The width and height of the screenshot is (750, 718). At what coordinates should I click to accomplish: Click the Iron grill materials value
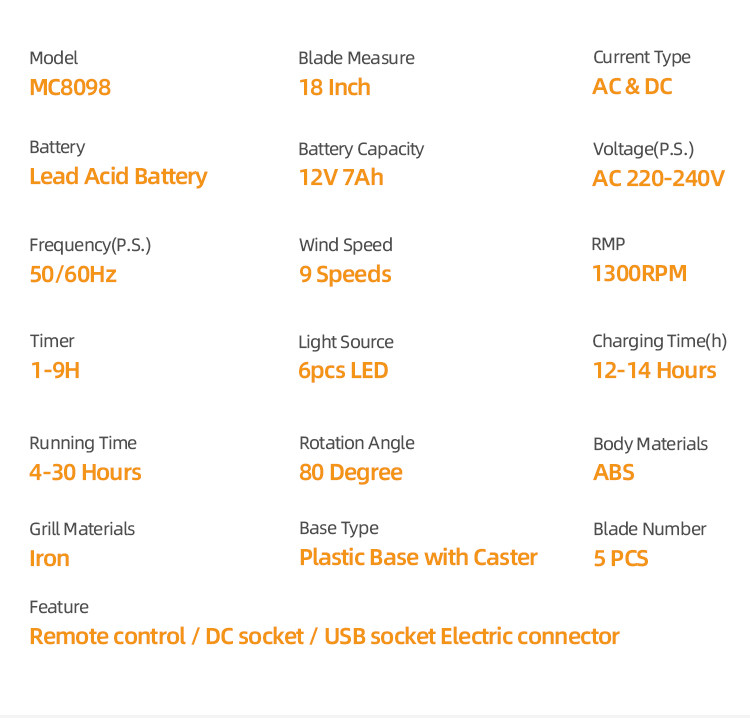[x=49, y=559]
